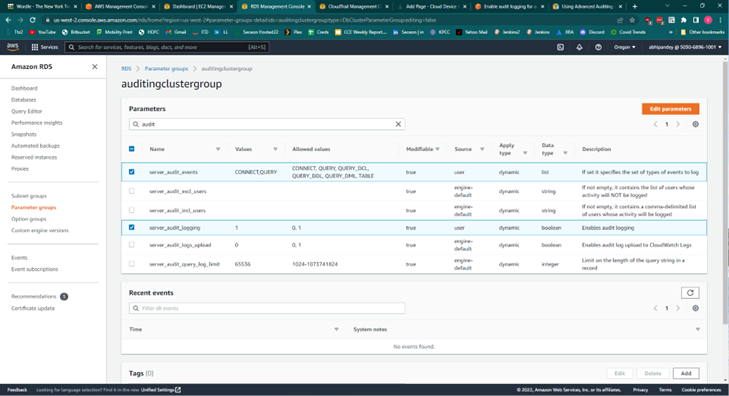Image resolution: width=729 pixels, height=396 pixels.
Task: Check server_audit_logs_upload row checkbox
Action: point(132,244)
